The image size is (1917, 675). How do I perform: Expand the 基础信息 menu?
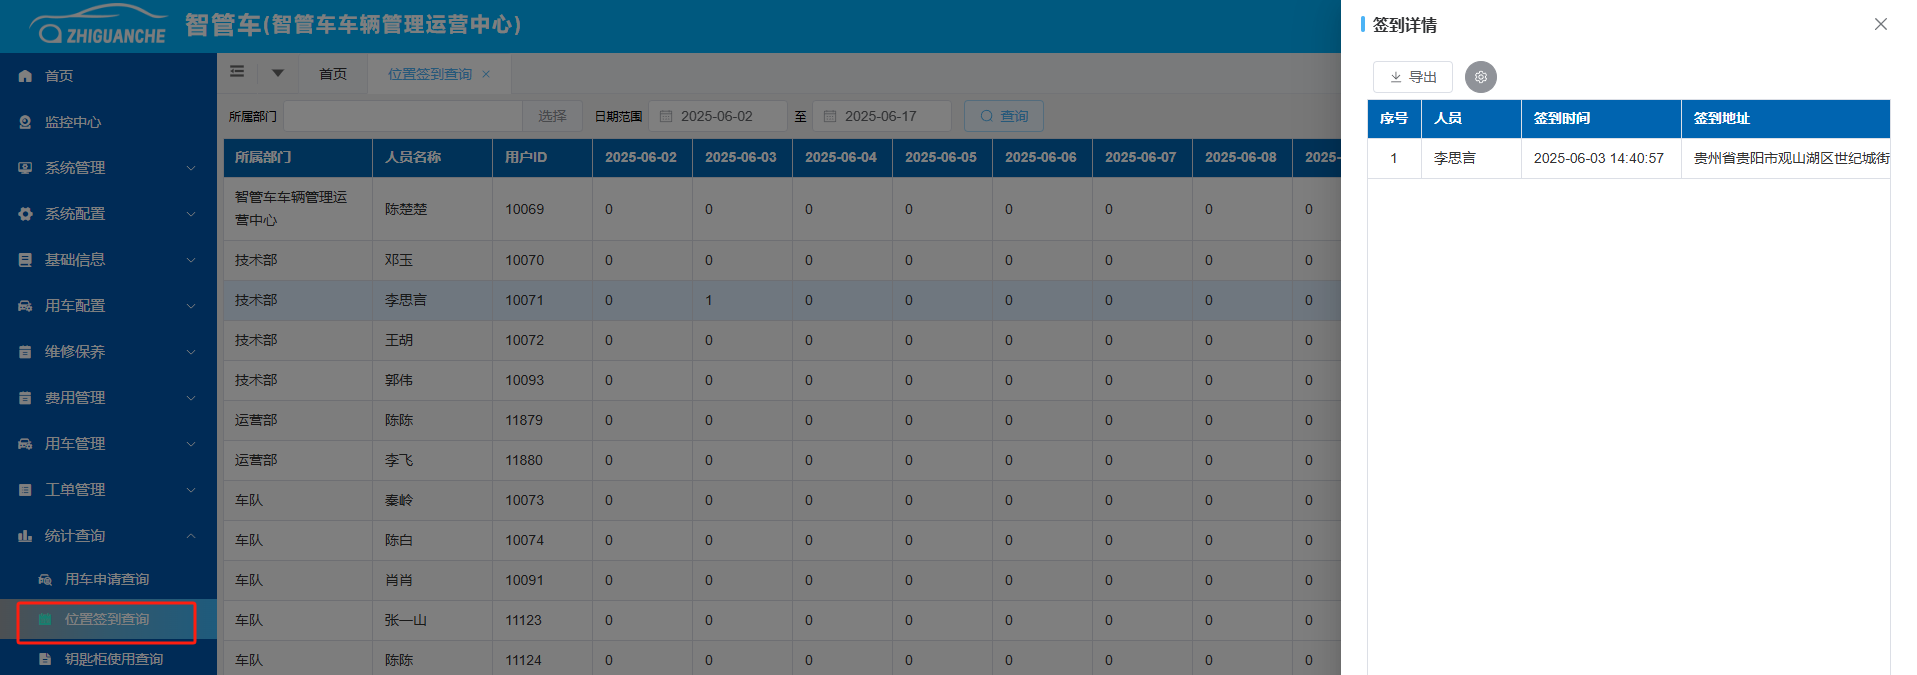[x=107, y=260]
